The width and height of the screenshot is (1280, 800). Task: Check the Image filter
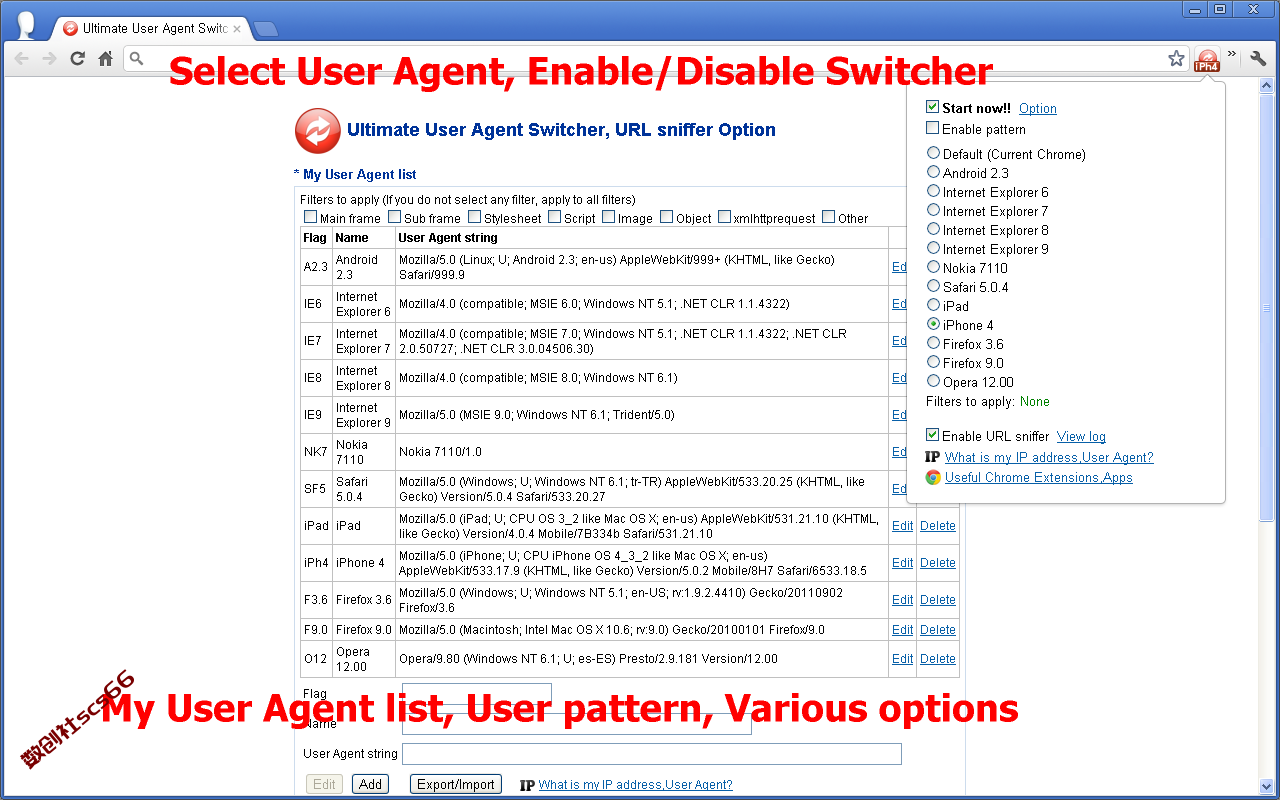pos(608,217)
